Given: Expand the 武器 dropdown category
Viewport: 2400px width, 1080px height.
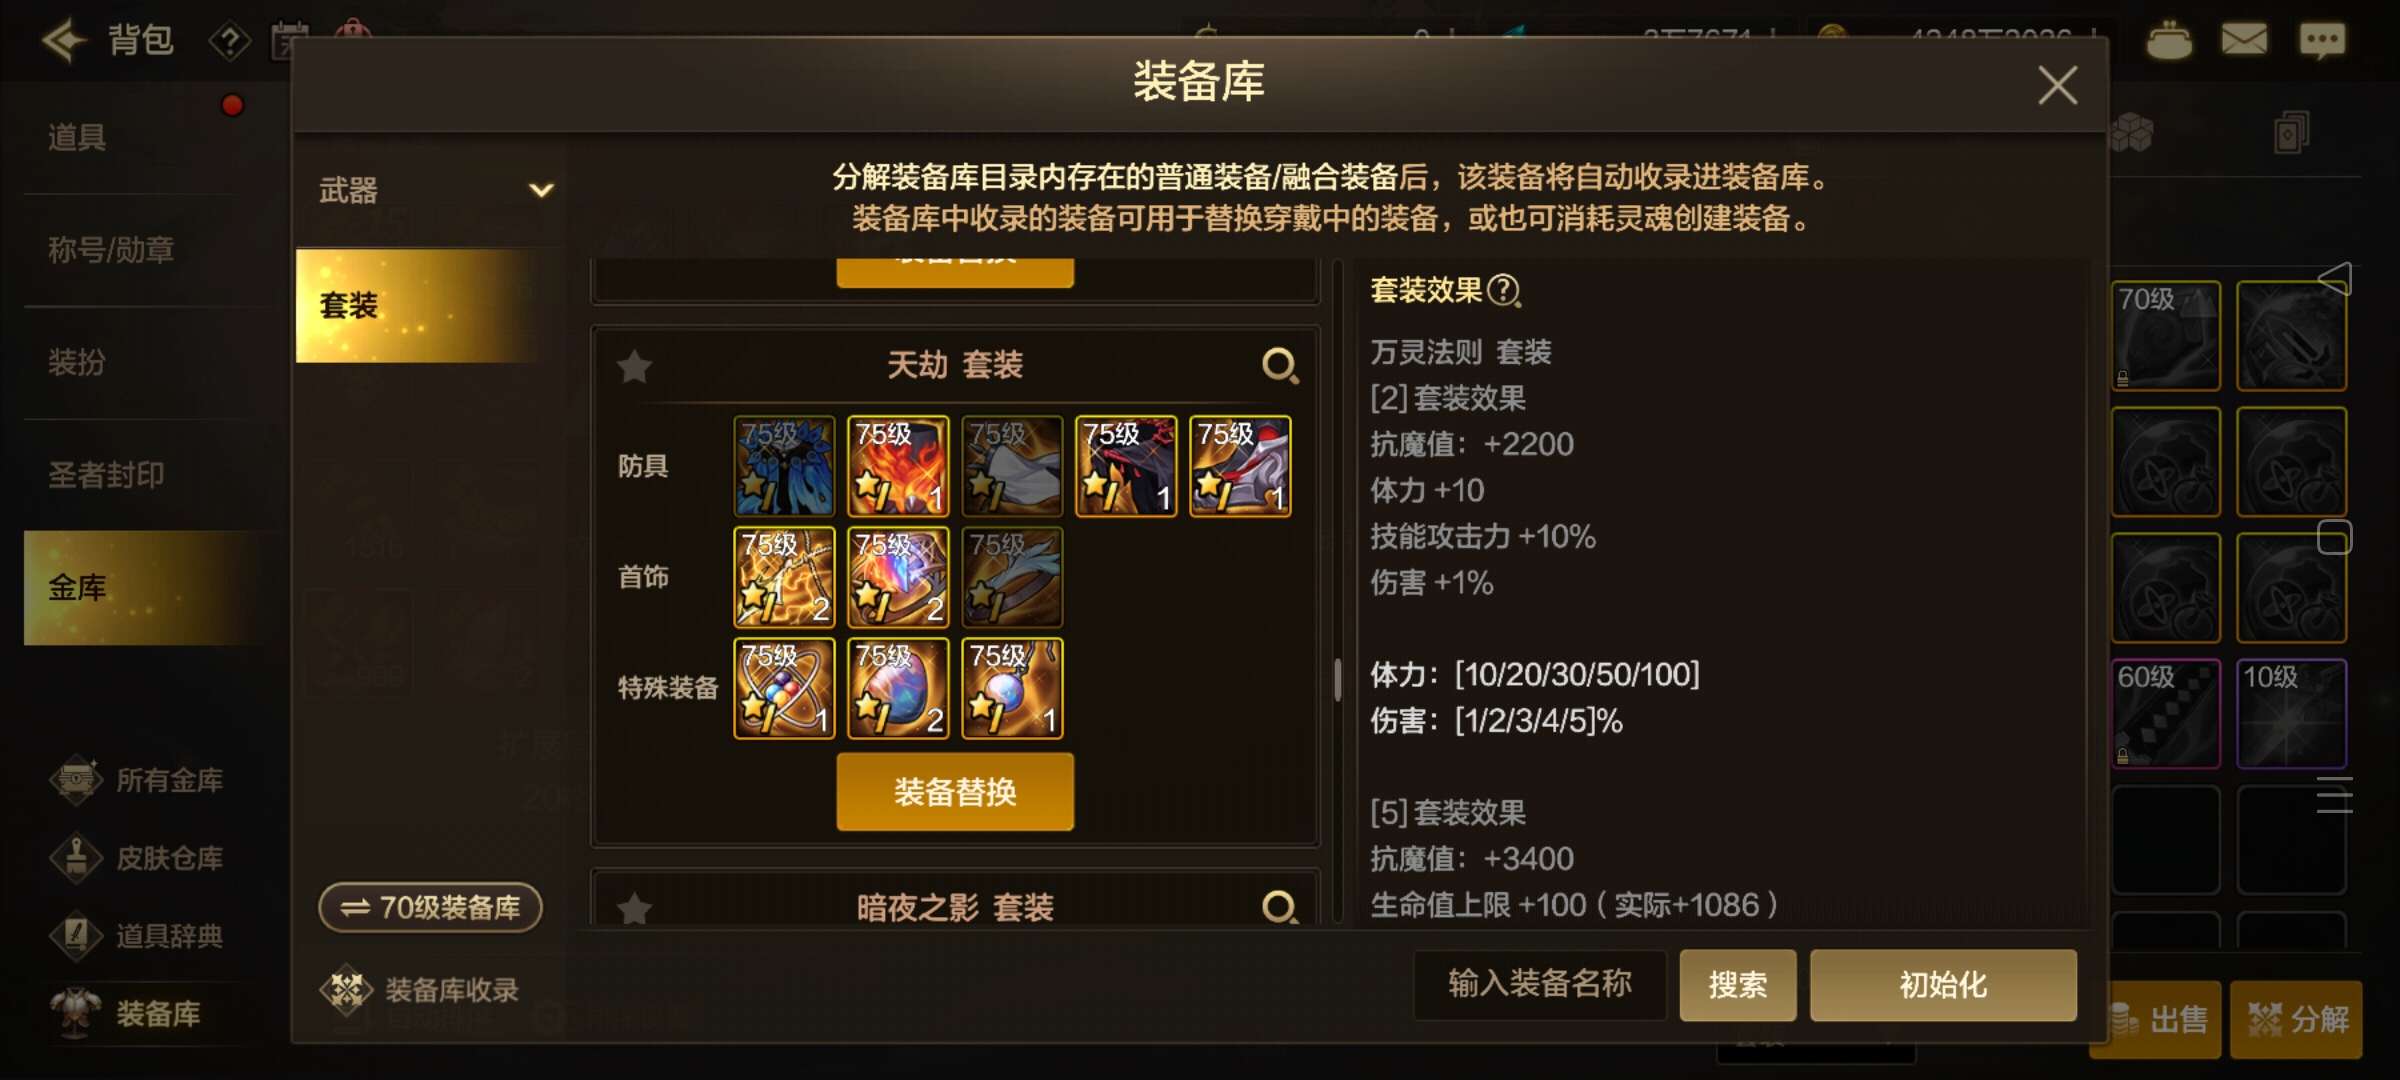Looking at the screenshot, I should pos(432,190).
